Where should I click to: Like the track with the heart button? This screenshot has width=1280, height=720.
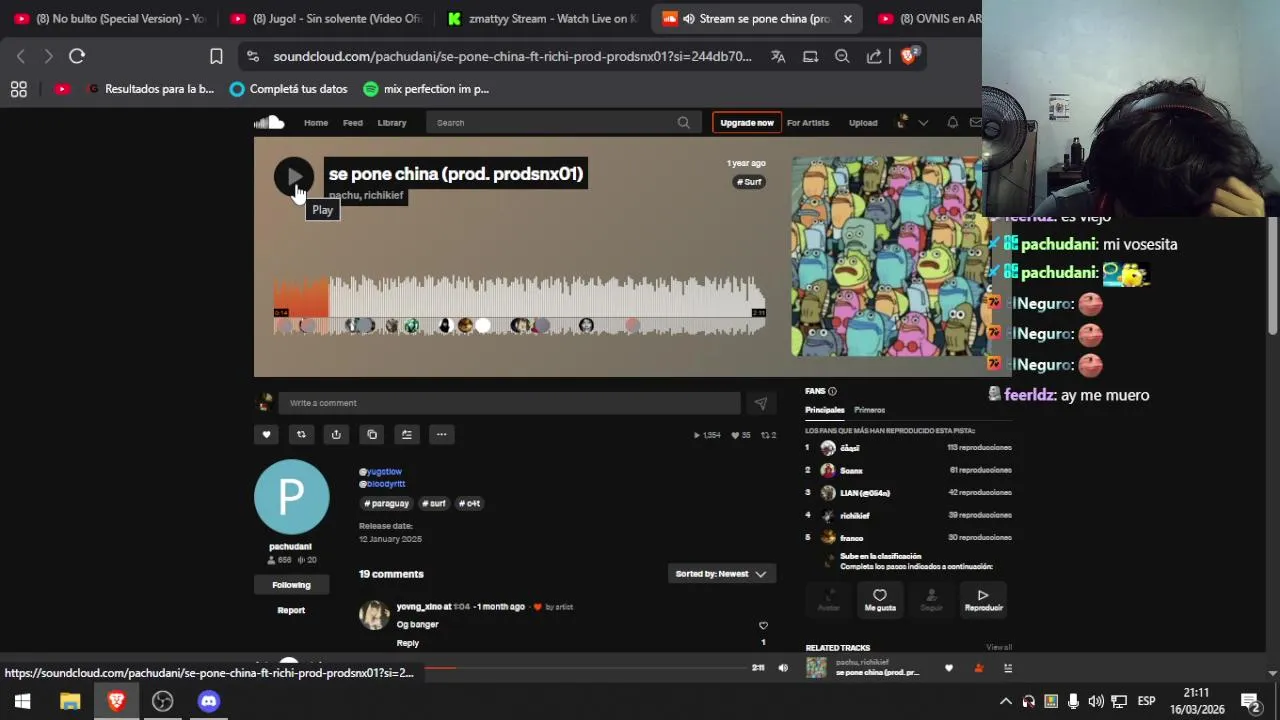[266, 434]
